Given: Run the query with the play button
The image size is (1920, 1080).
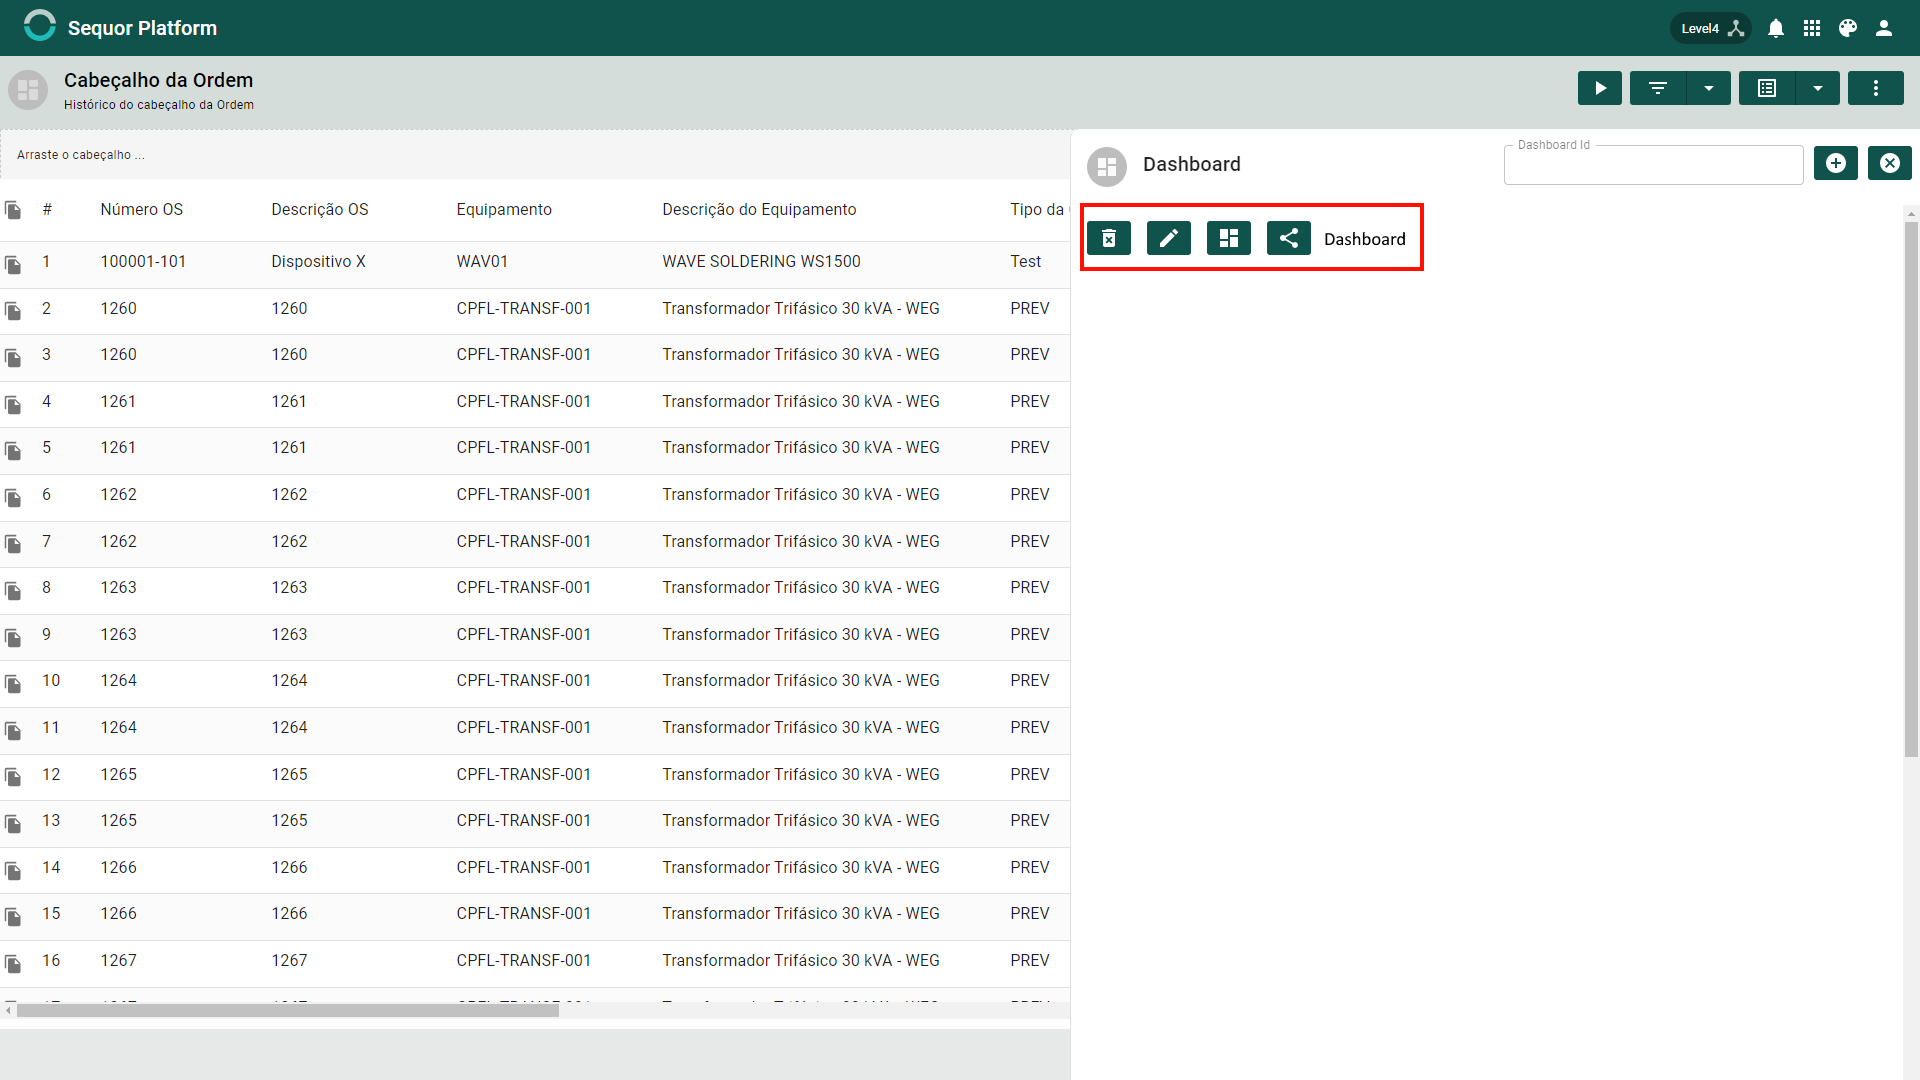Looking at the screenshot, I should pos(1600,88).
